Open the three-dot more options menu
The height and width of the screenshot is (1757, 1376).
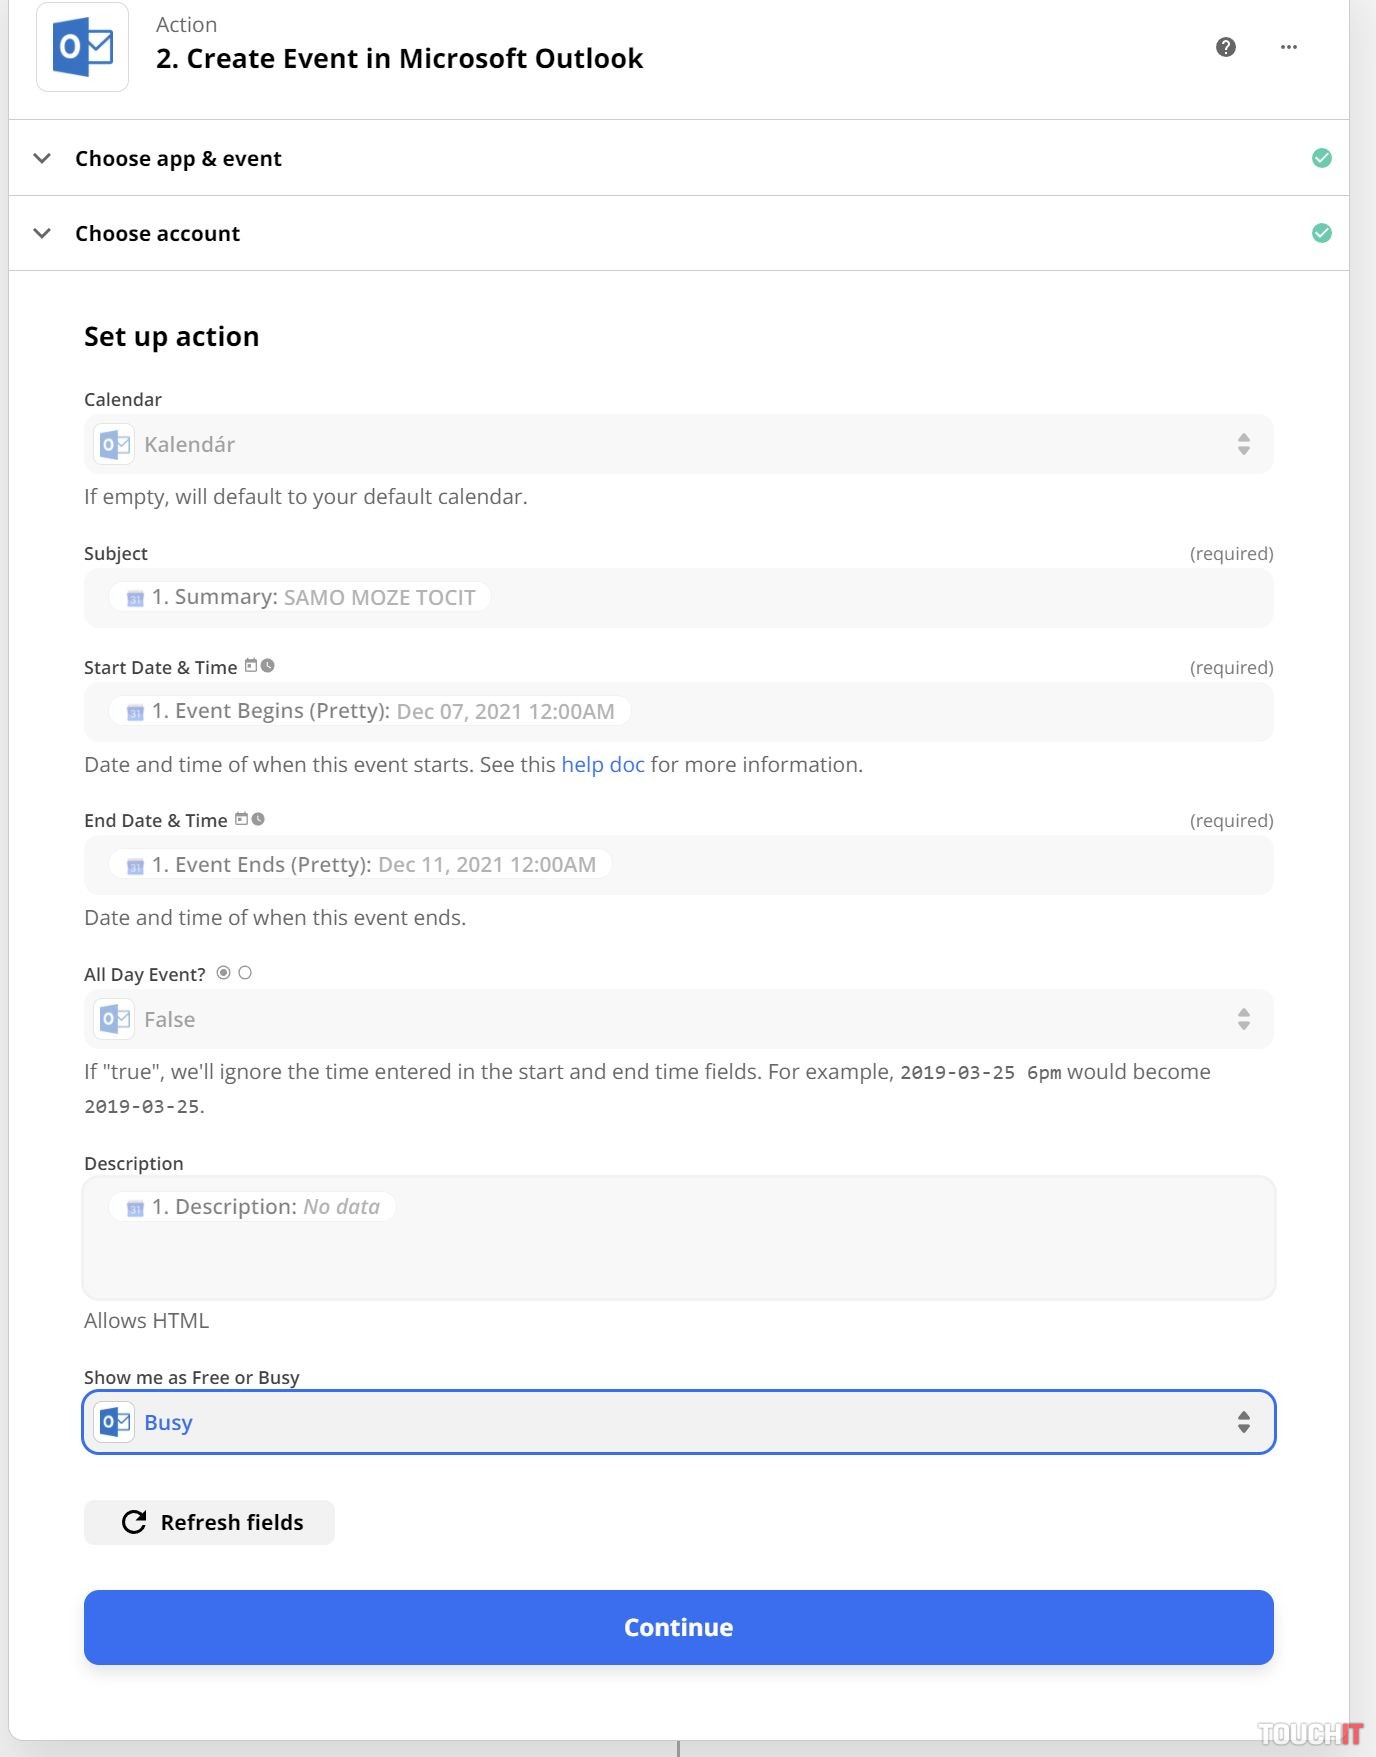(x=1288, y=47)
